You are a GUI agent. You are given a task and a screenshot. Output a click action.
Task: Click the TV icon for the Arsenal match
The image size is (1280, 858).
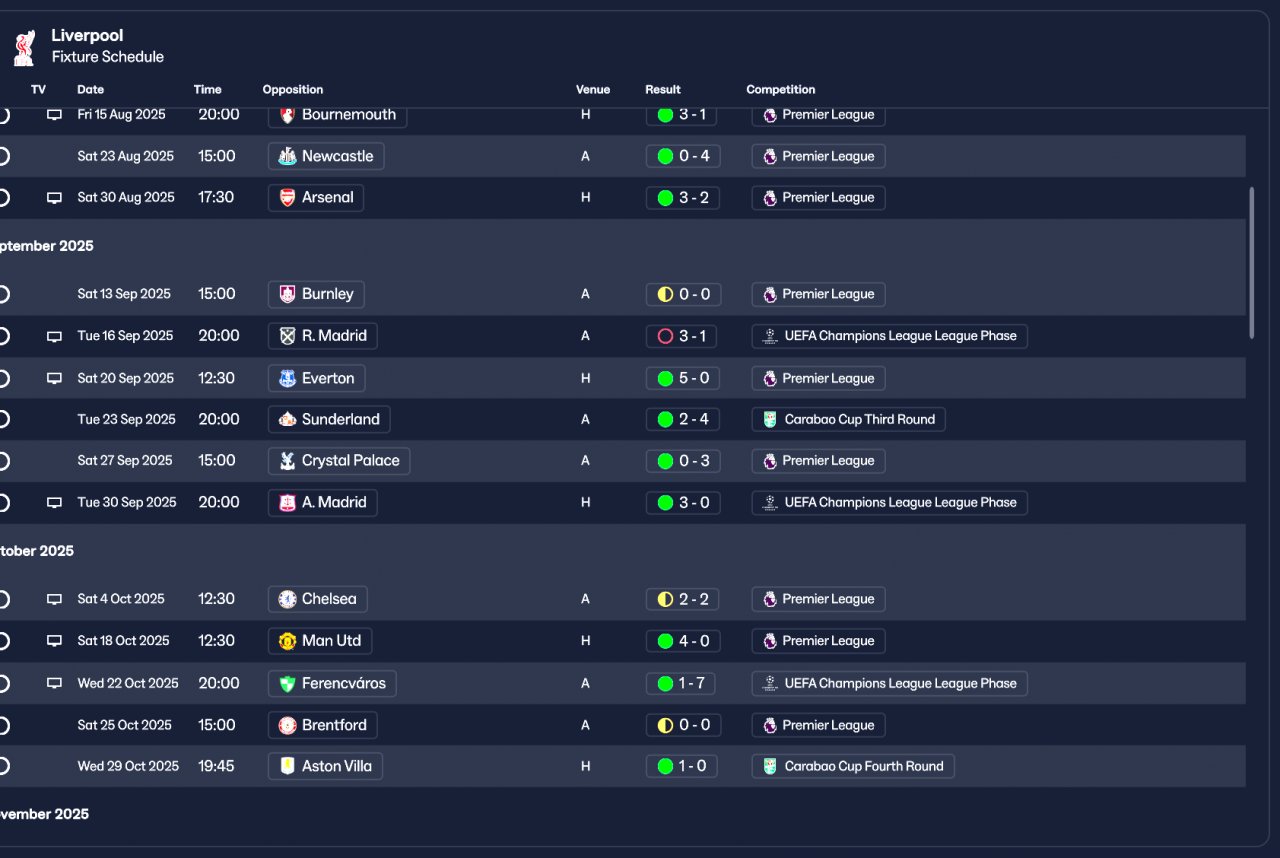point(54,198)
